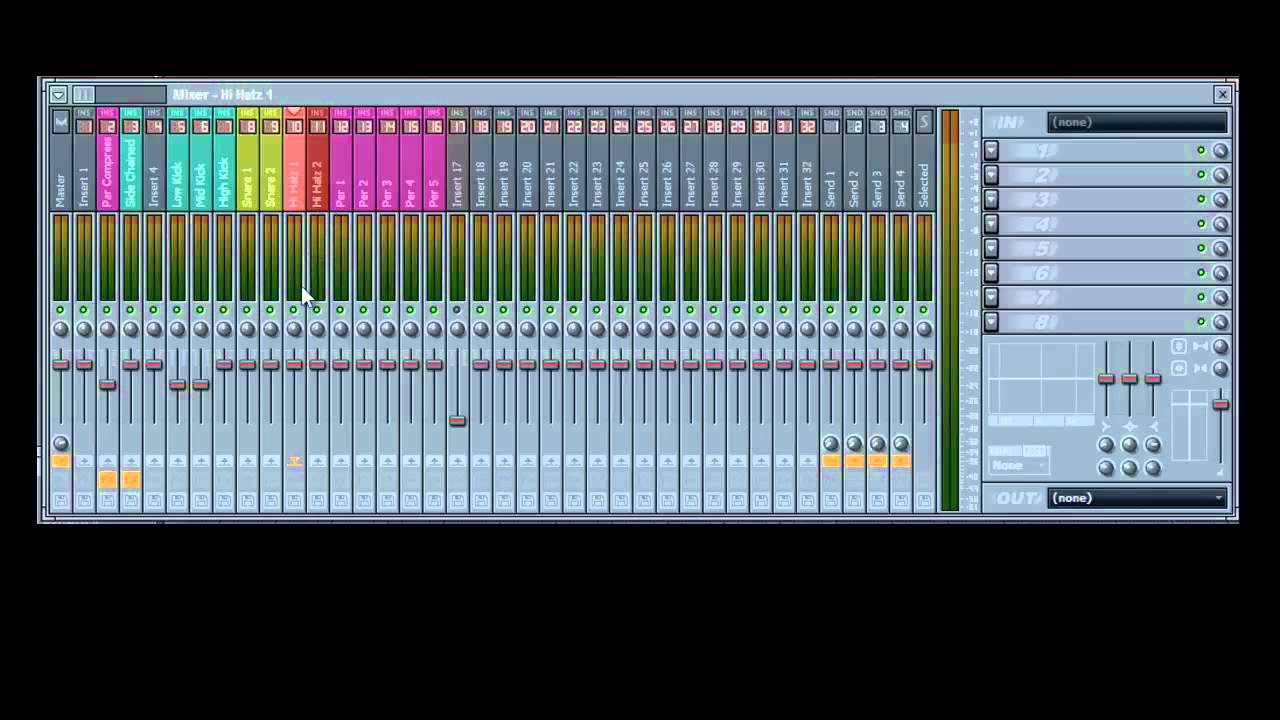Click the lower small icon beside the EQ faders
The width and height of the screenshot is (1280, 720).
point(1179,368)
